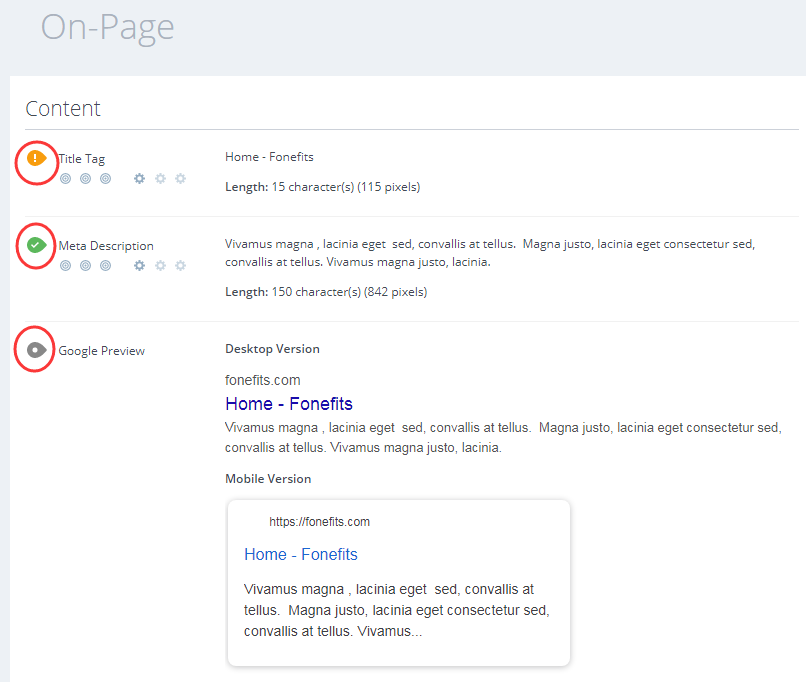Open the mobile preview Home - Fonefits link
The height and width of the screenshot is (682, 806).
tap(300, 554)
